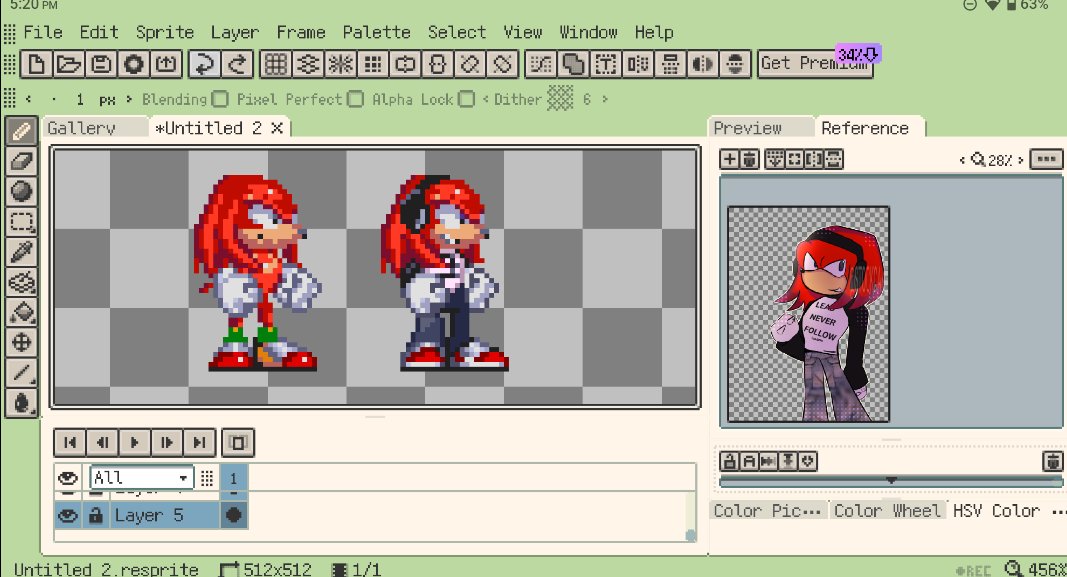Image resolution: width=1067 pixels, height=577 pixels.
Task: Save the sprite with floppy icon
Action: coord(101,65)
